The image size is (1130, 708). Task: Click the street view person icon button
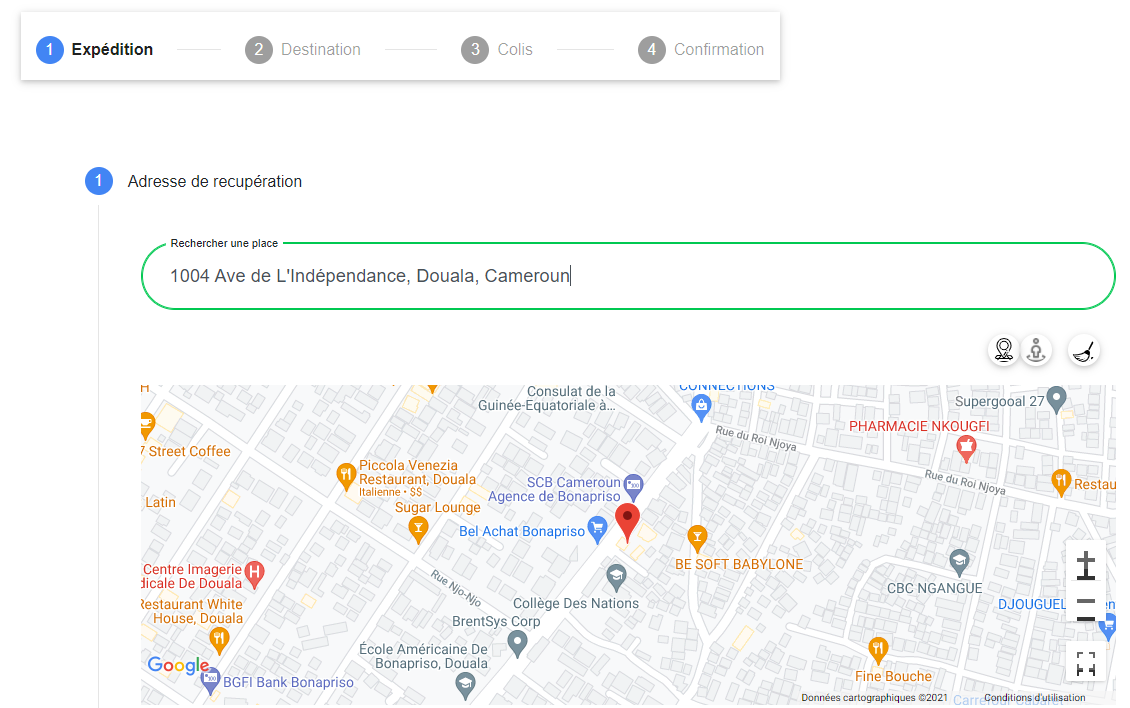click(x=1037, y=351)
